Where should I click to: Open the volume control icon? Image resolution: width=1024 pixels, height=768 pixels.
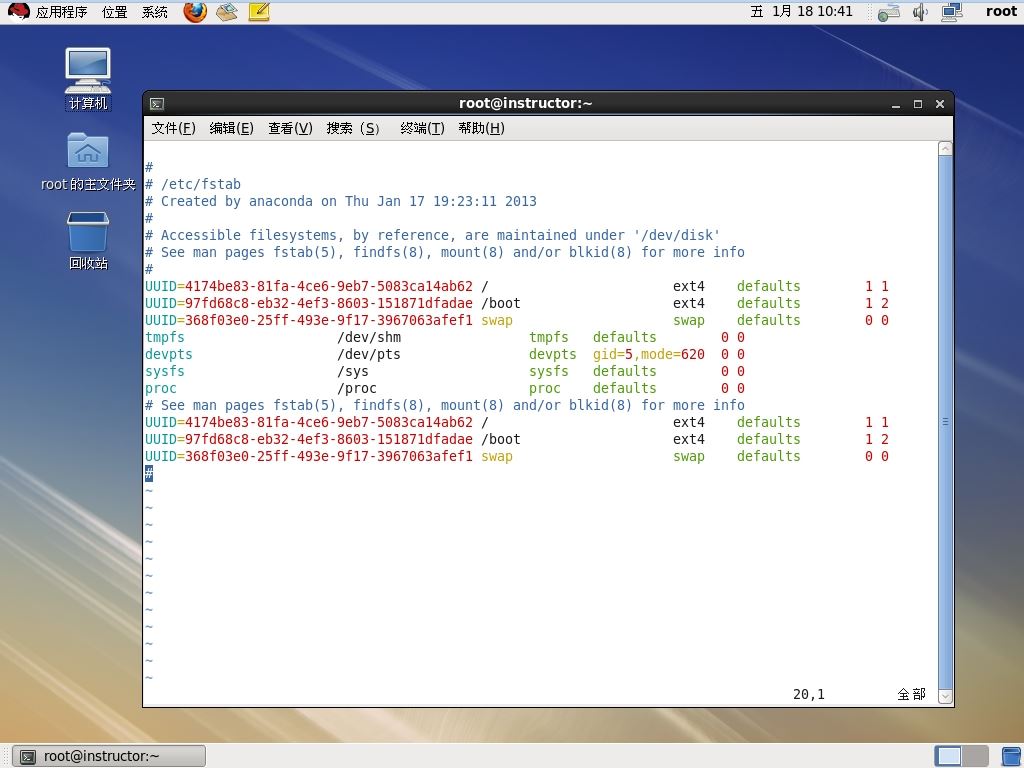click(921, 12)
